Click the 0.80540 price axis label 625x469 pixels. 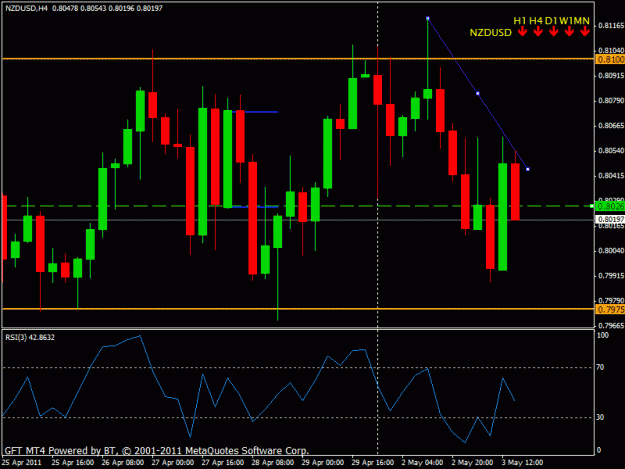[x=611, y=151]
